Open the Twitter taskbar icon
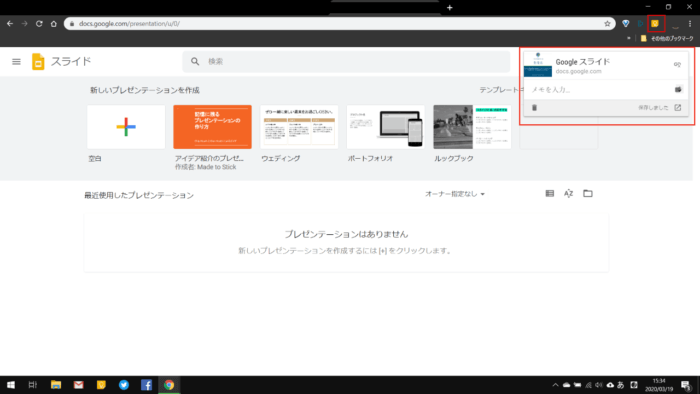The width and height of the screenshot is (700, 394). pos(124,385)
